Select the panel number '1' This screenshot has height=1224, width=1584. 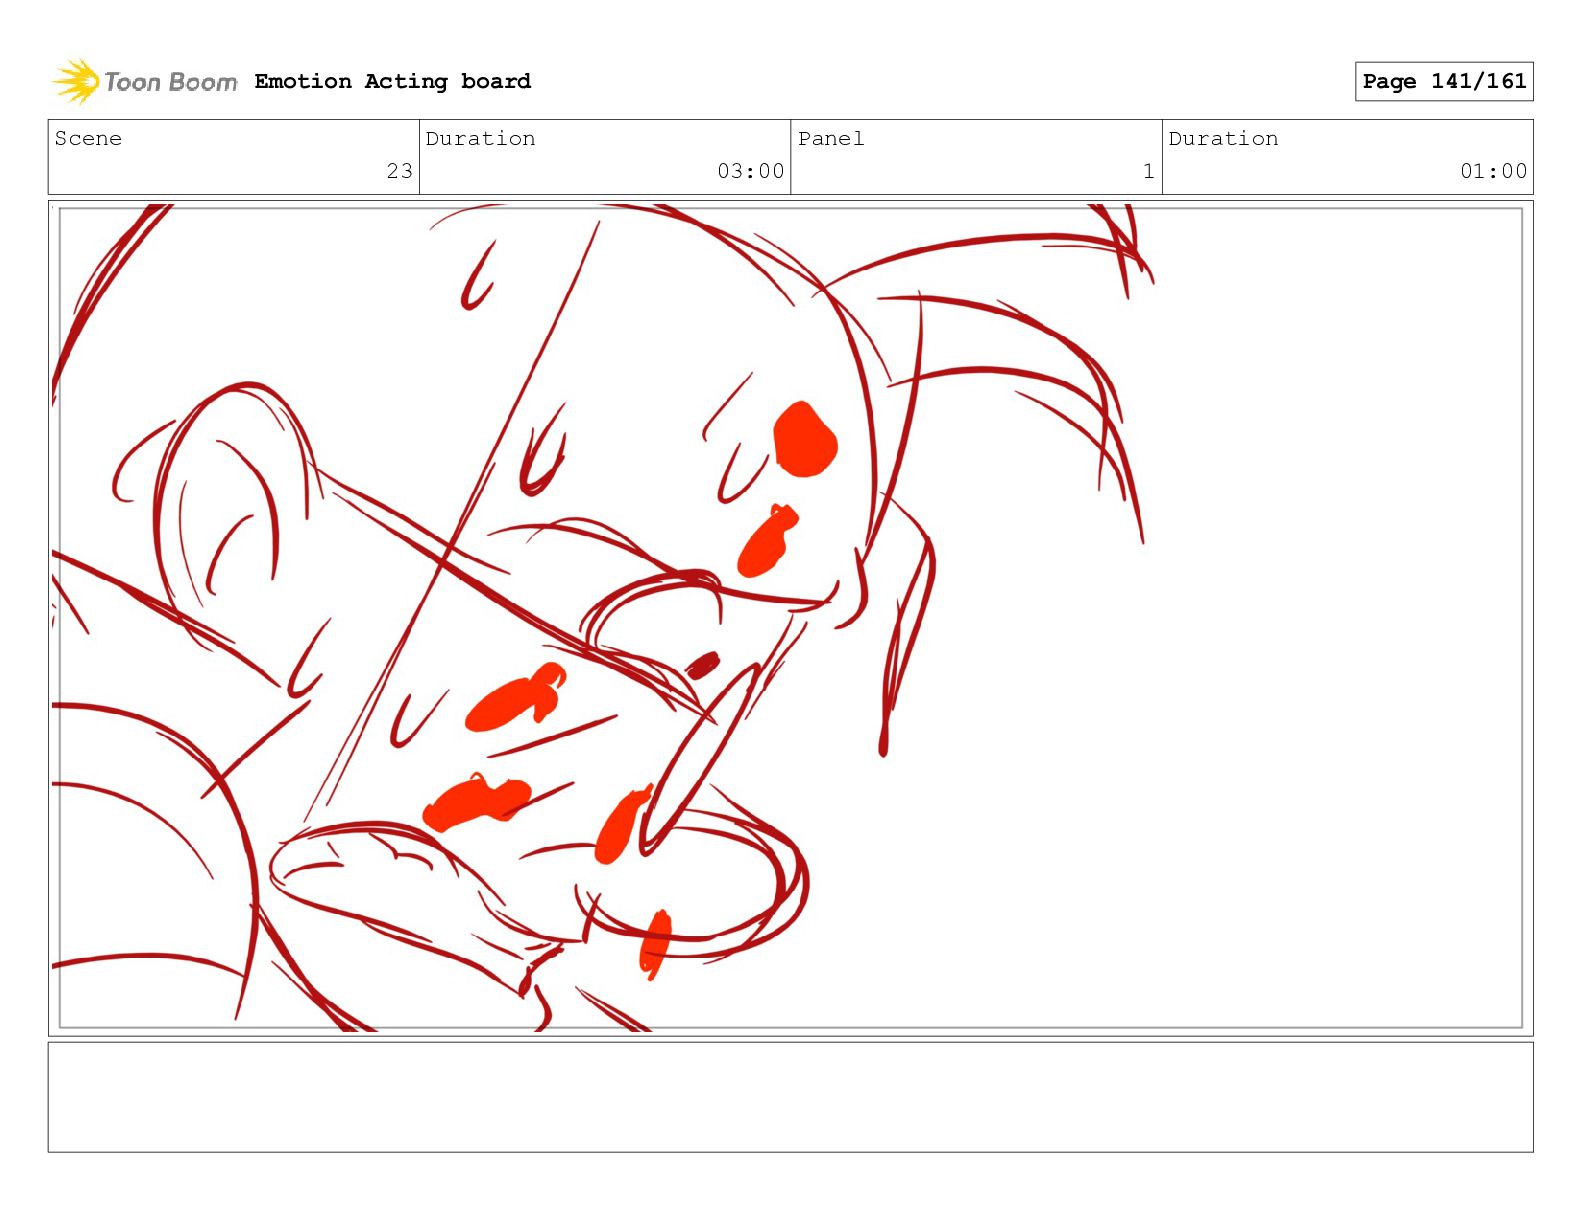tap(1148, 171)
